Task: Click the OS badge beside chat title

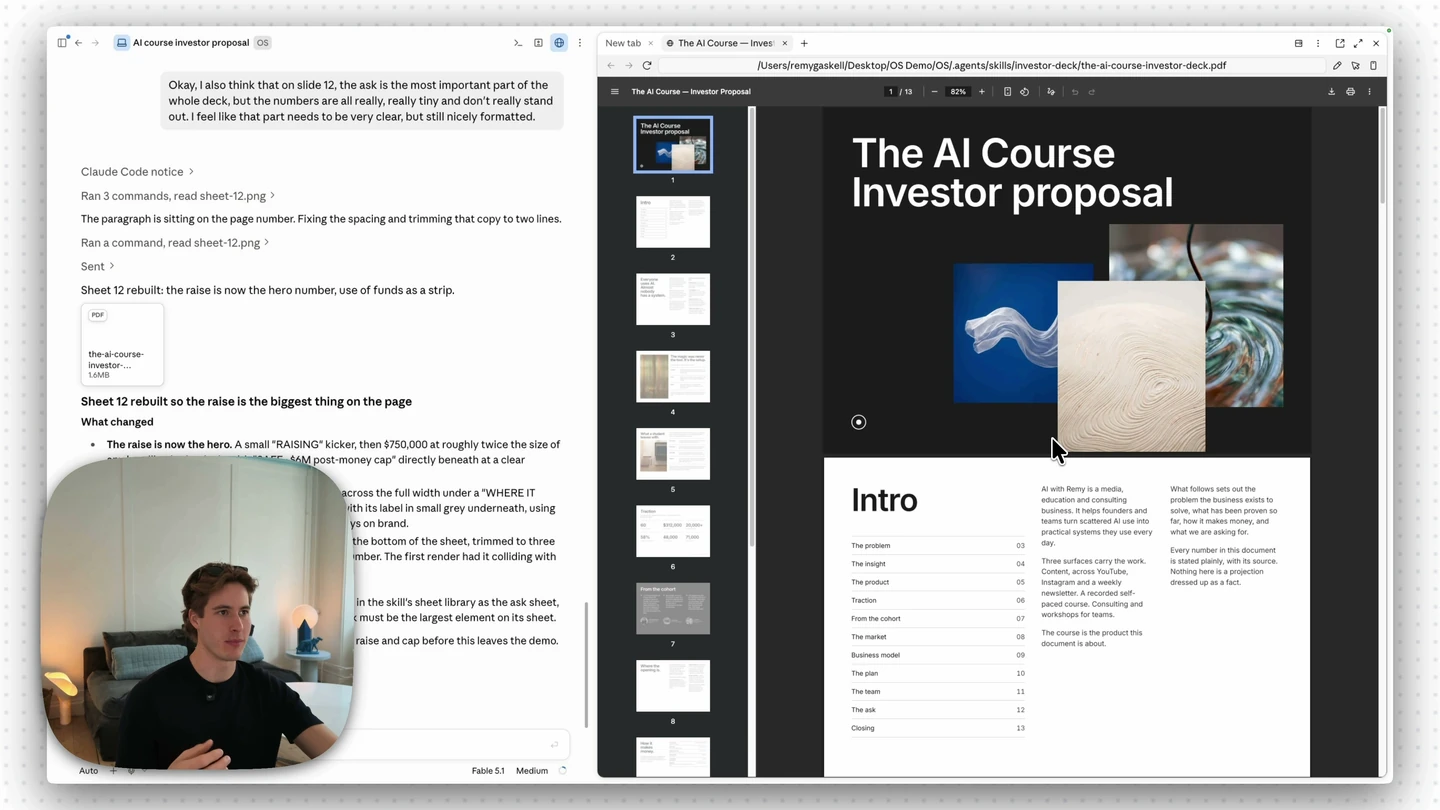Action: (262, 43)
